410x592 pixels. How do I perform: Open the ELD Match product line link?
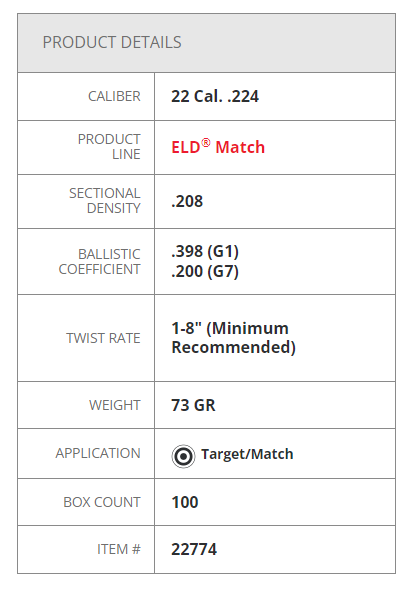(x=218, y=146)
